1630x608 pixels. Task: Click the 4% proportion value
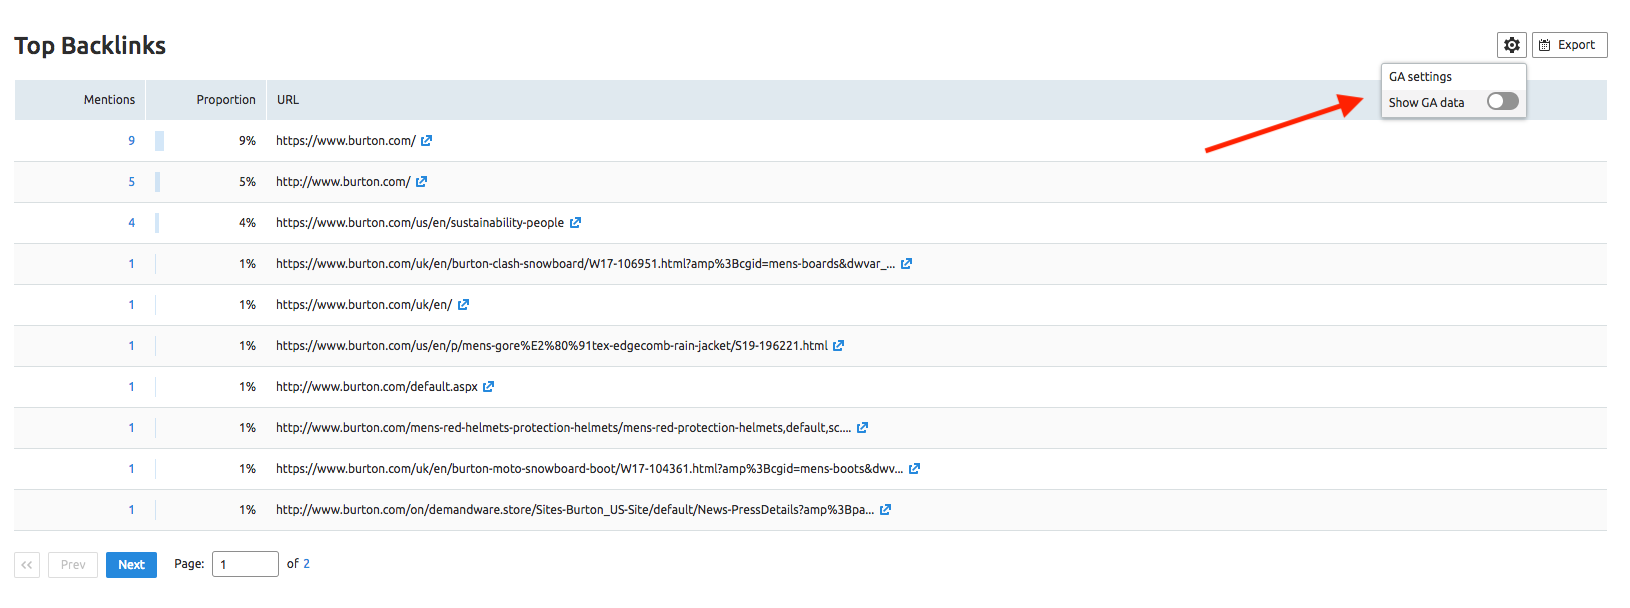tap(247, 223)
